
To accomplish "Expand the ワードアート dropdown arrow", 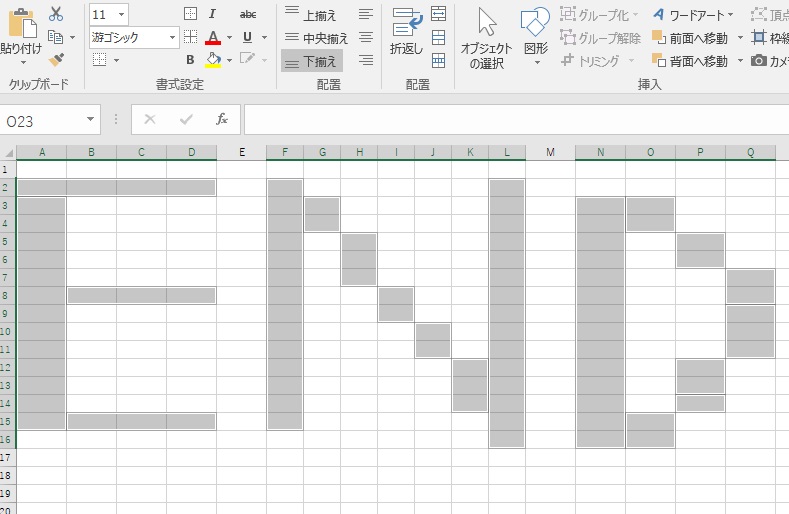I will 731,15.
